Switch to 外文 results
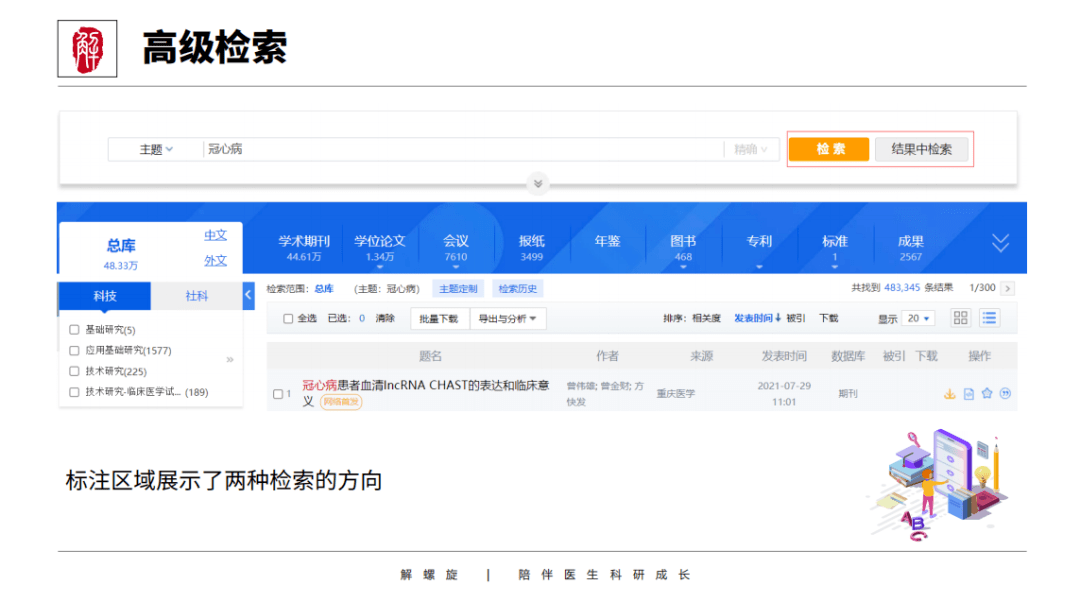This screenshot has width=1080, height=602. (215, 261)
